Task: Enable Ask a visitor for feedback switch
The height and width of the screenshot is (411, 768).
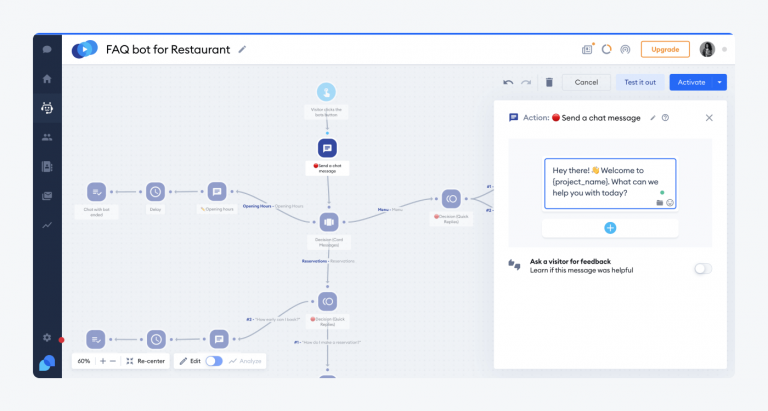Action: click(x=702, y=268)
